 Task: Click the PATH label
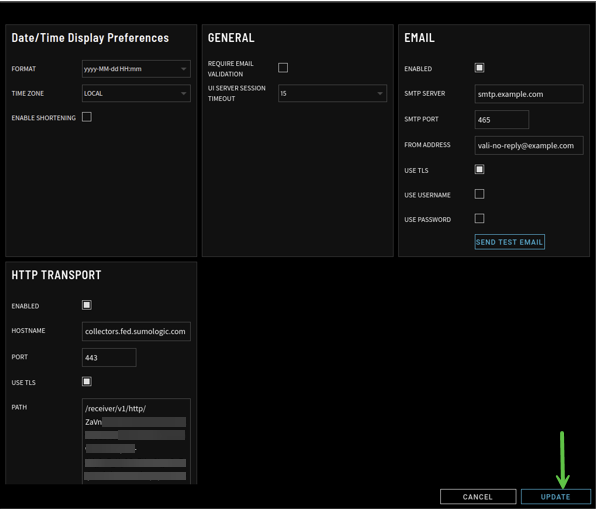(19, 407)
